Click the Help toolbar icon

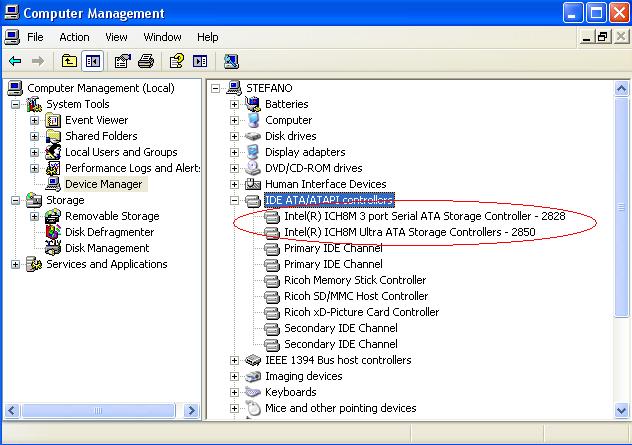click(177, 61)
